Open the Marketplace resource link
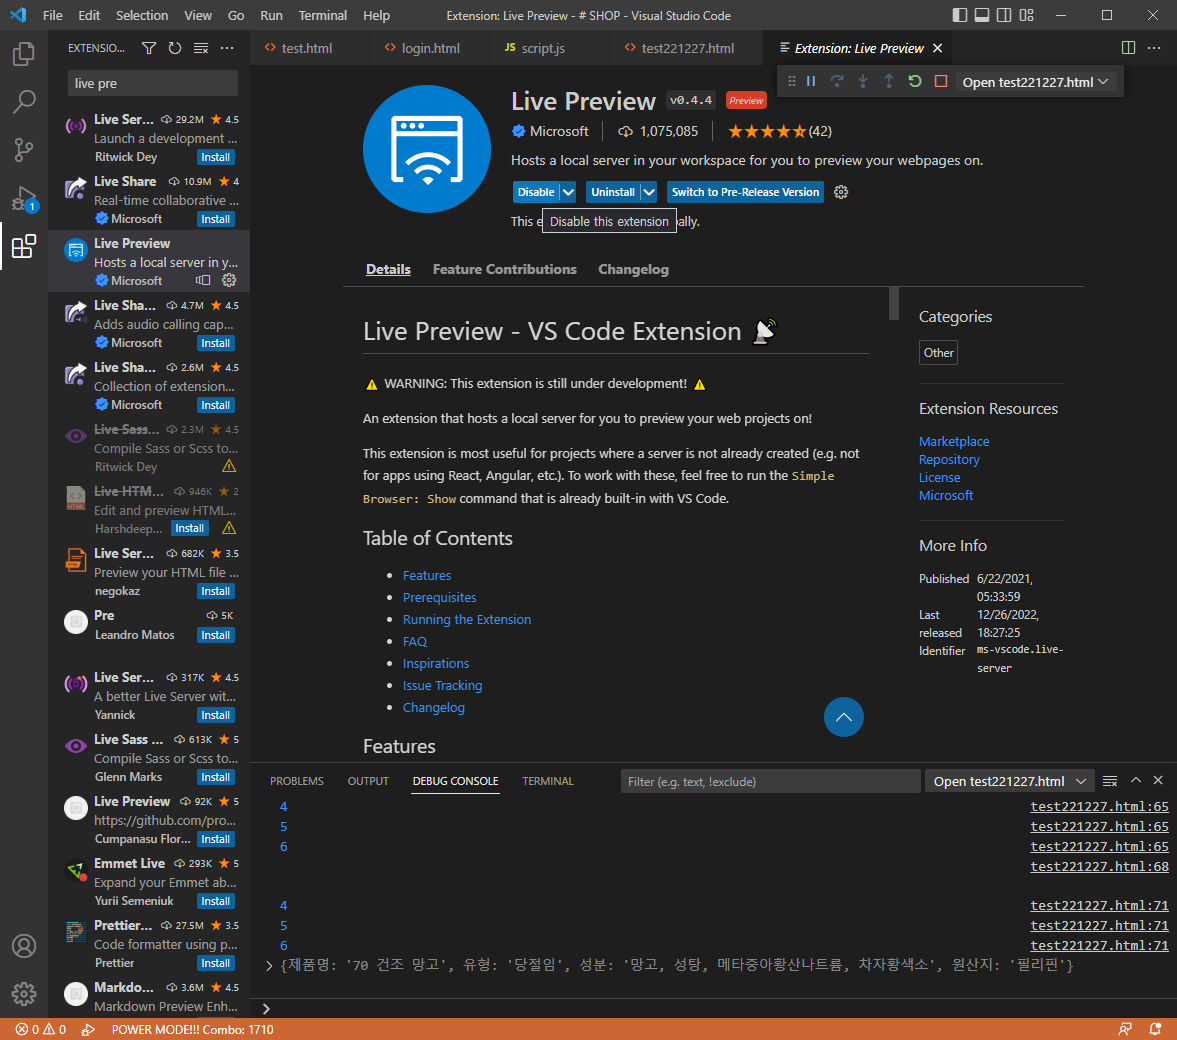Viewport: 1177px width, 1040px height. 953,442
